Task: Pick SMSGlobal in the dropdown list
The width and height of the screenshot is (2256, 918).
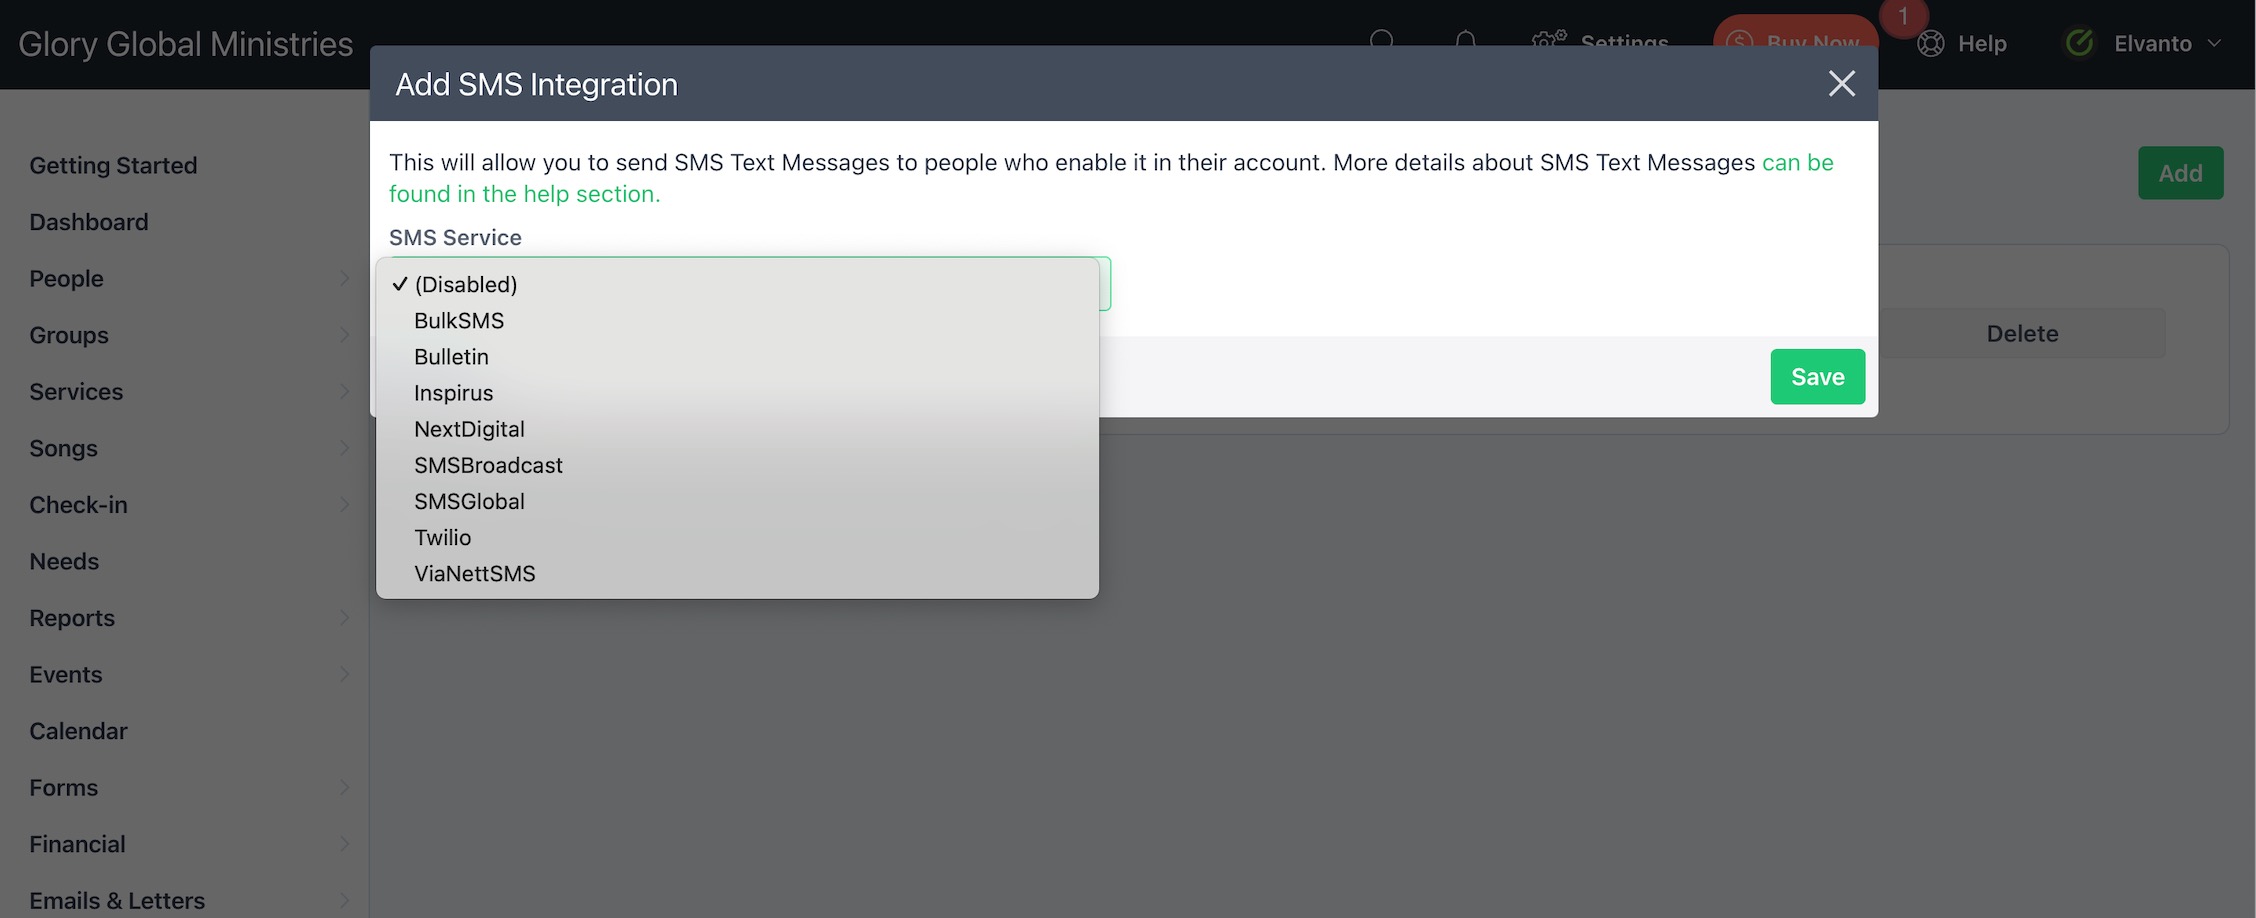Action: [737, 501]
